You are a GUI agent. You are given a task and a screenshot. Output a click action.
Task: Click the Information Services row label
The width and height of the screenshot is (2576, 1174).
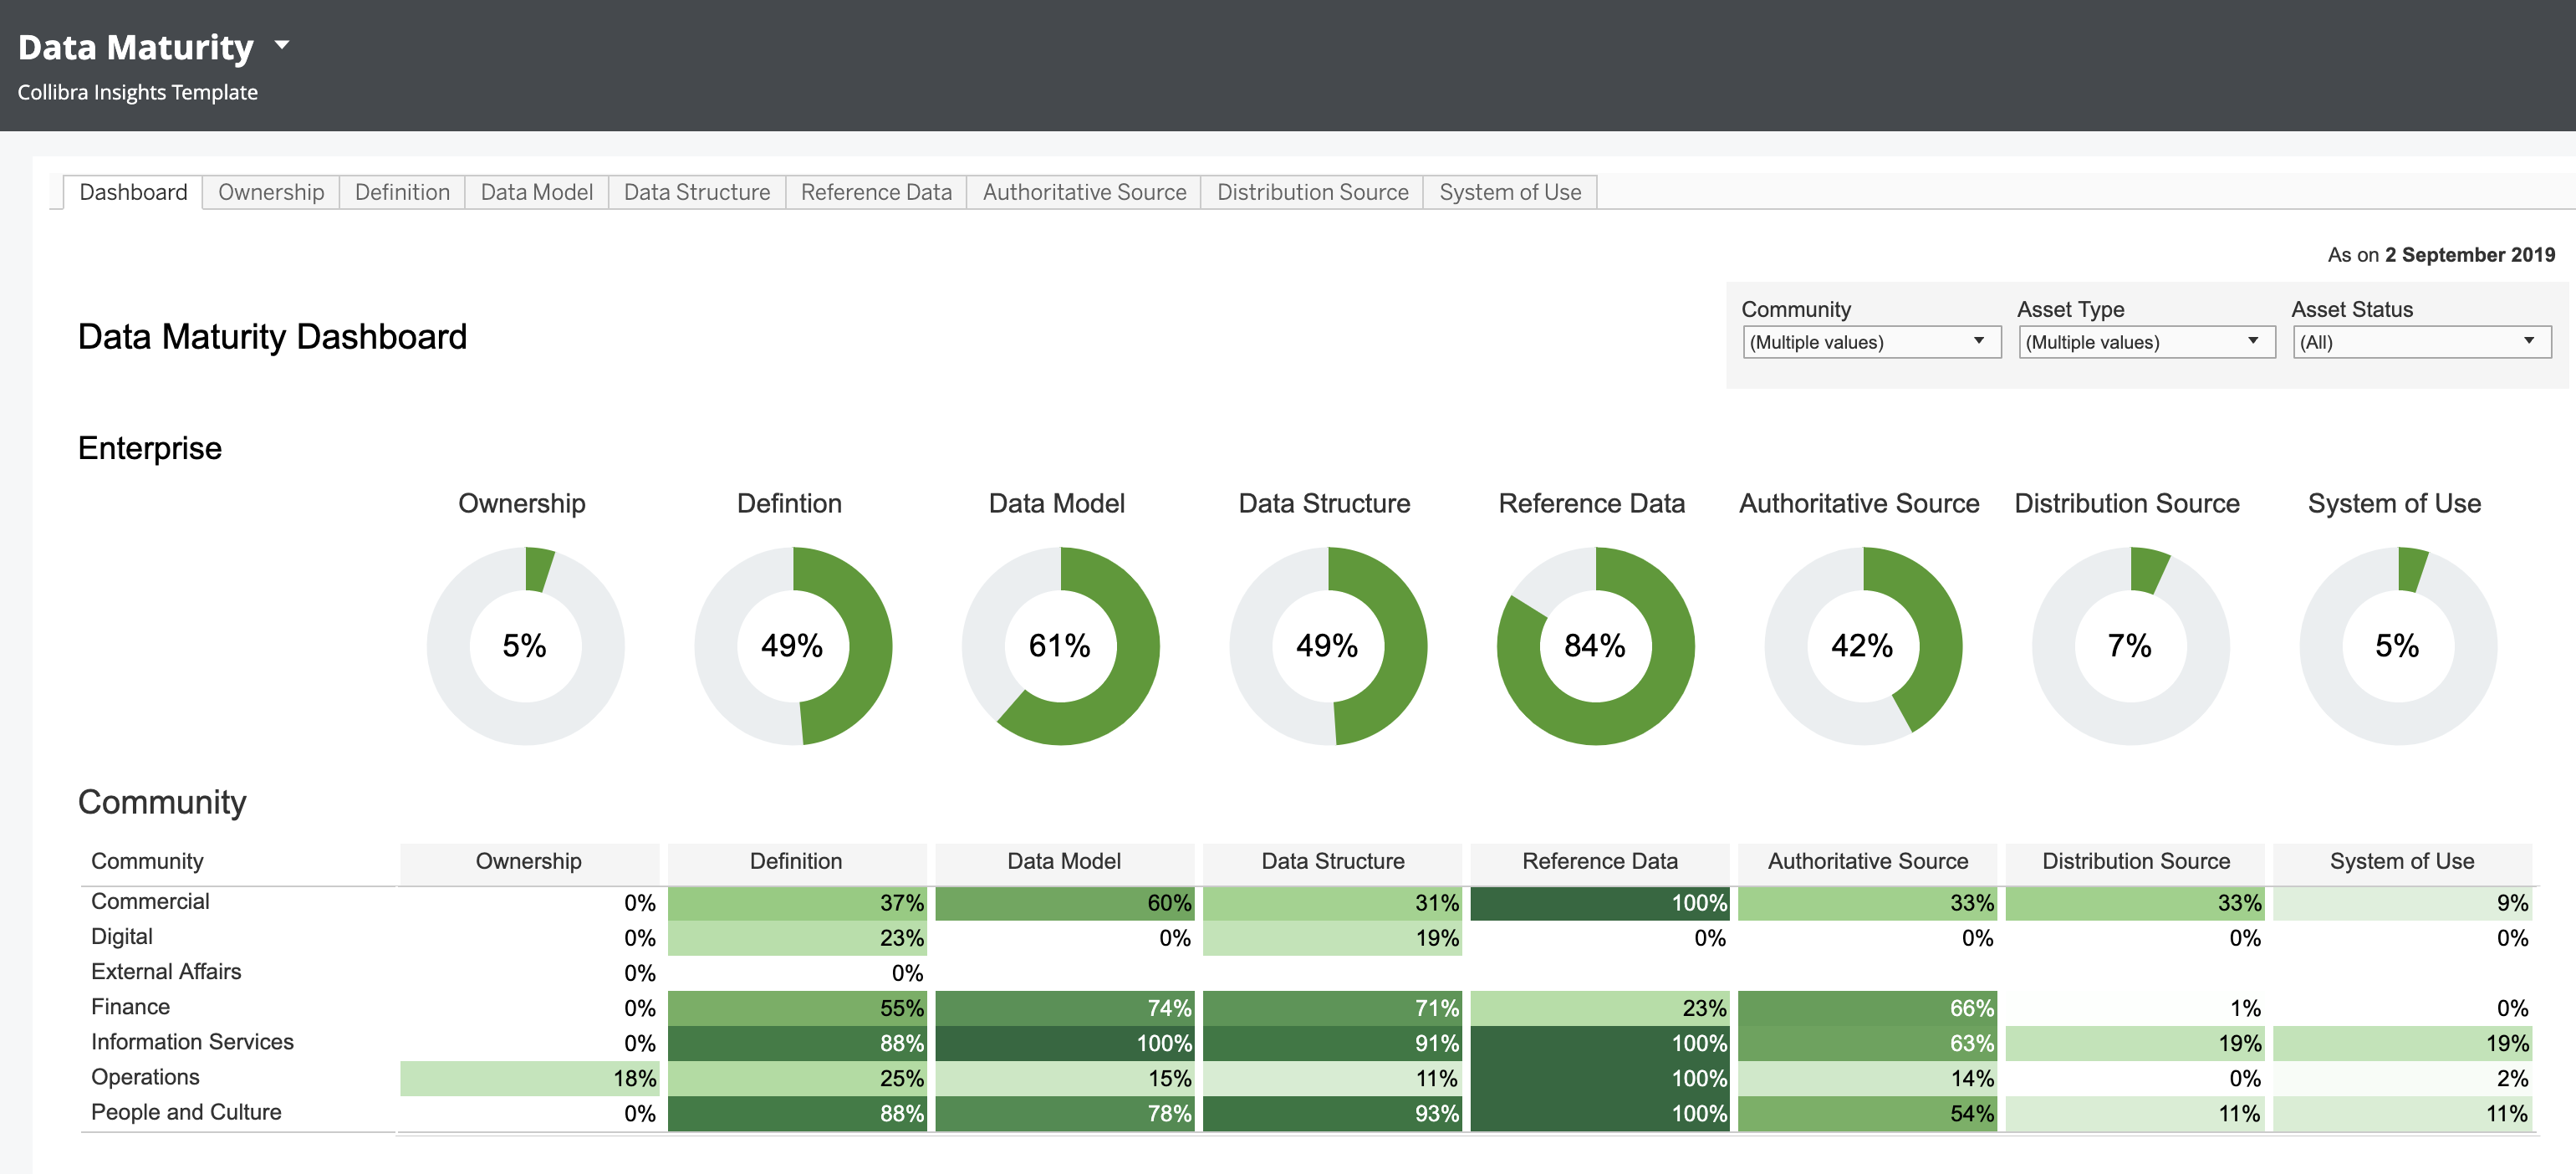[192, 1042]
